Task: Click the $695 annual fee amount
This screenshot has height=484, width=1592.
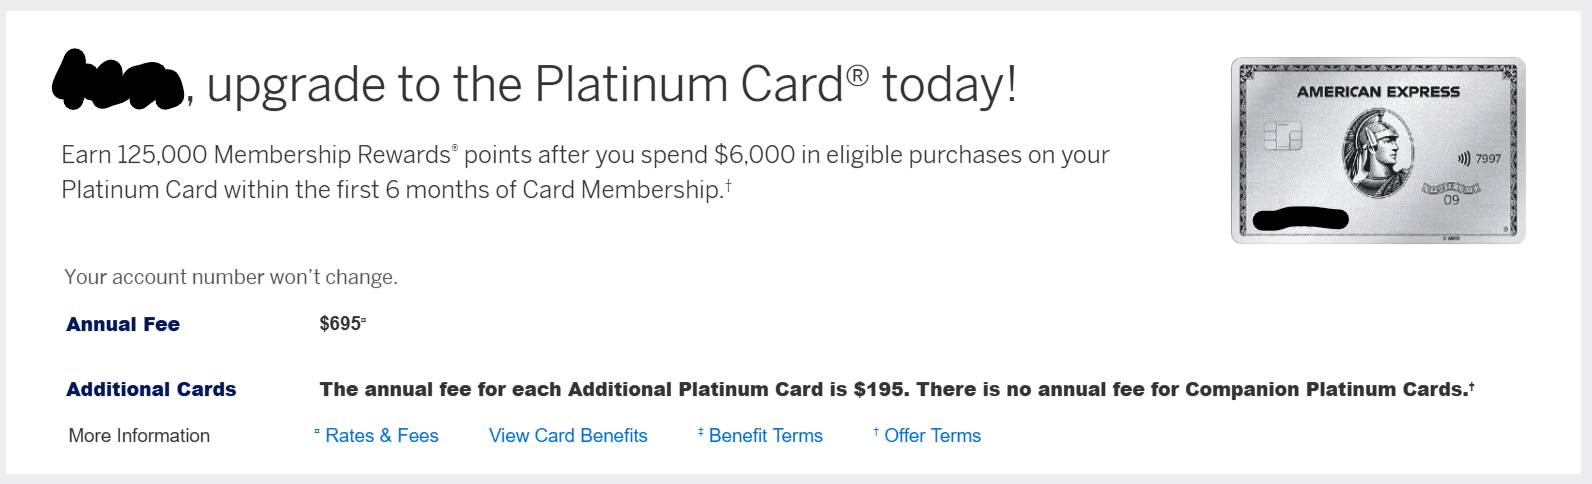Action: (341, 324)
